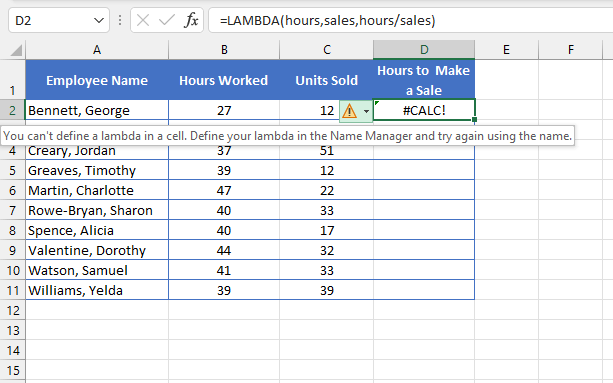
Task: Select the cell Martin, Charlotte
Action: [x=97, y=190]
